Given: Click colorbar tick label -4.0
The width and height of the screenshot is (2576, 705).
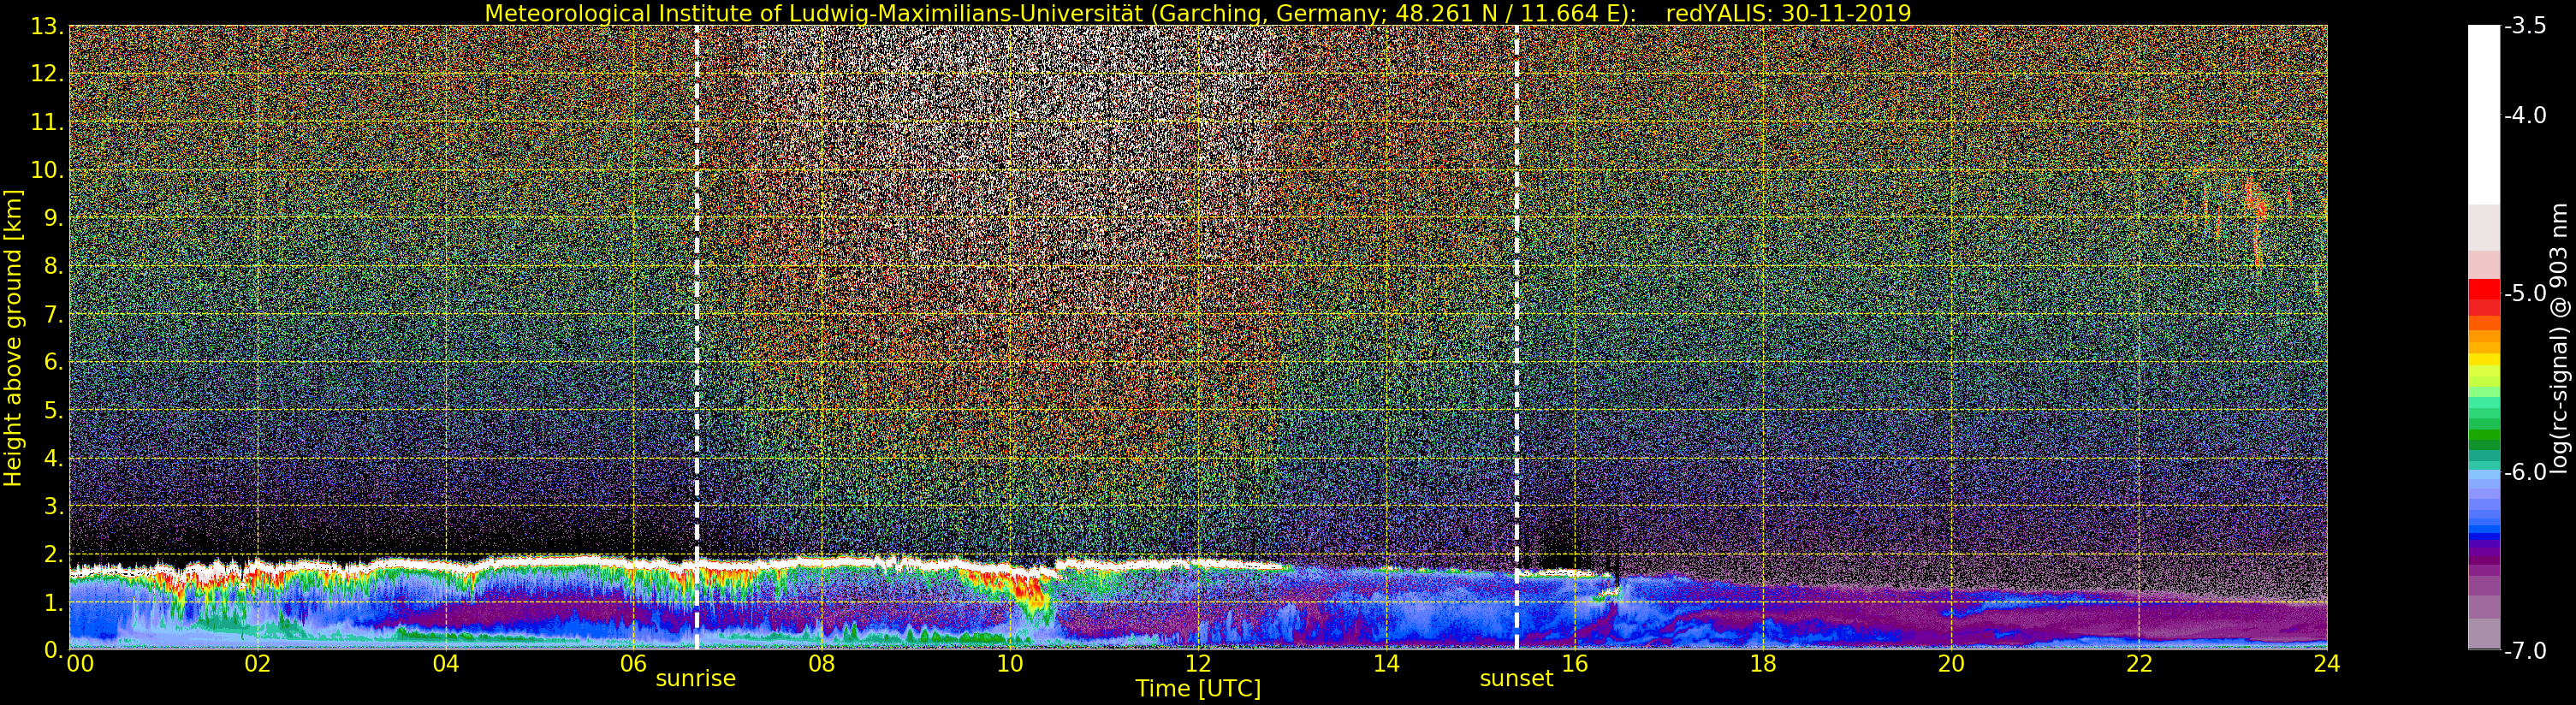Looking at the screenshot, I should tap(2525, 115).
